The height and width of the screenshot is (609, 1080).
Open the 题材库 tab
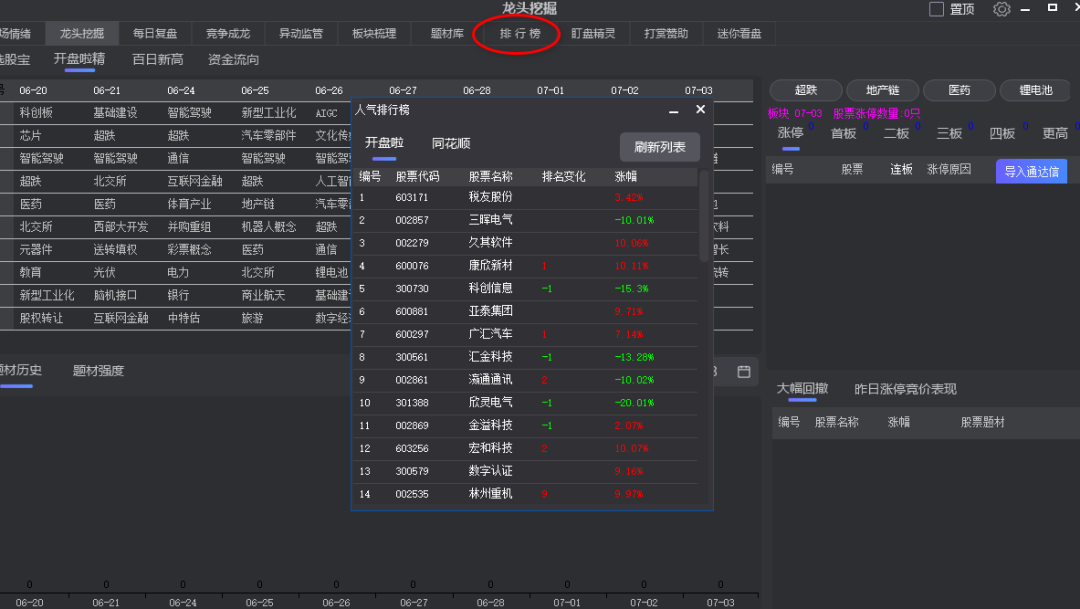pos(447,33)
